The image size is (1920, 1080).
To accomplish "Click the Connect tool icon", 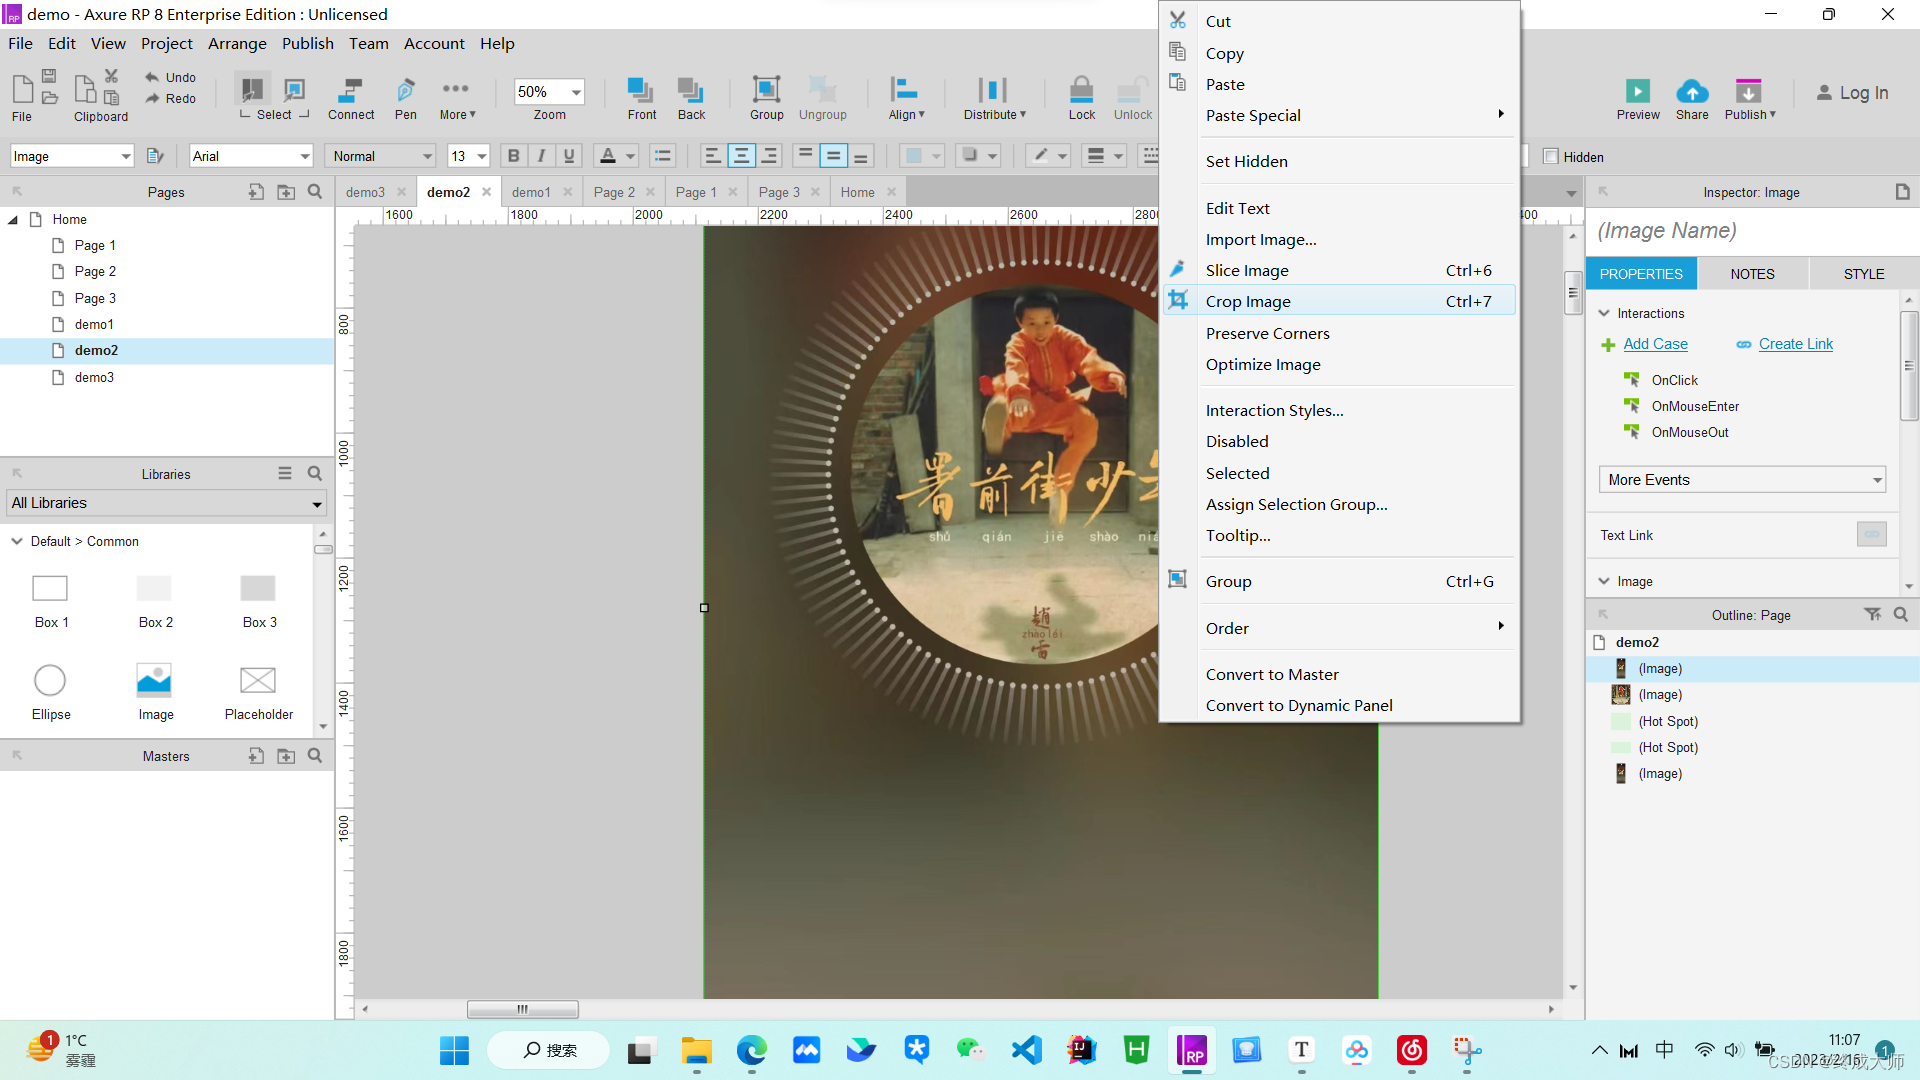I will click(350, 91).
